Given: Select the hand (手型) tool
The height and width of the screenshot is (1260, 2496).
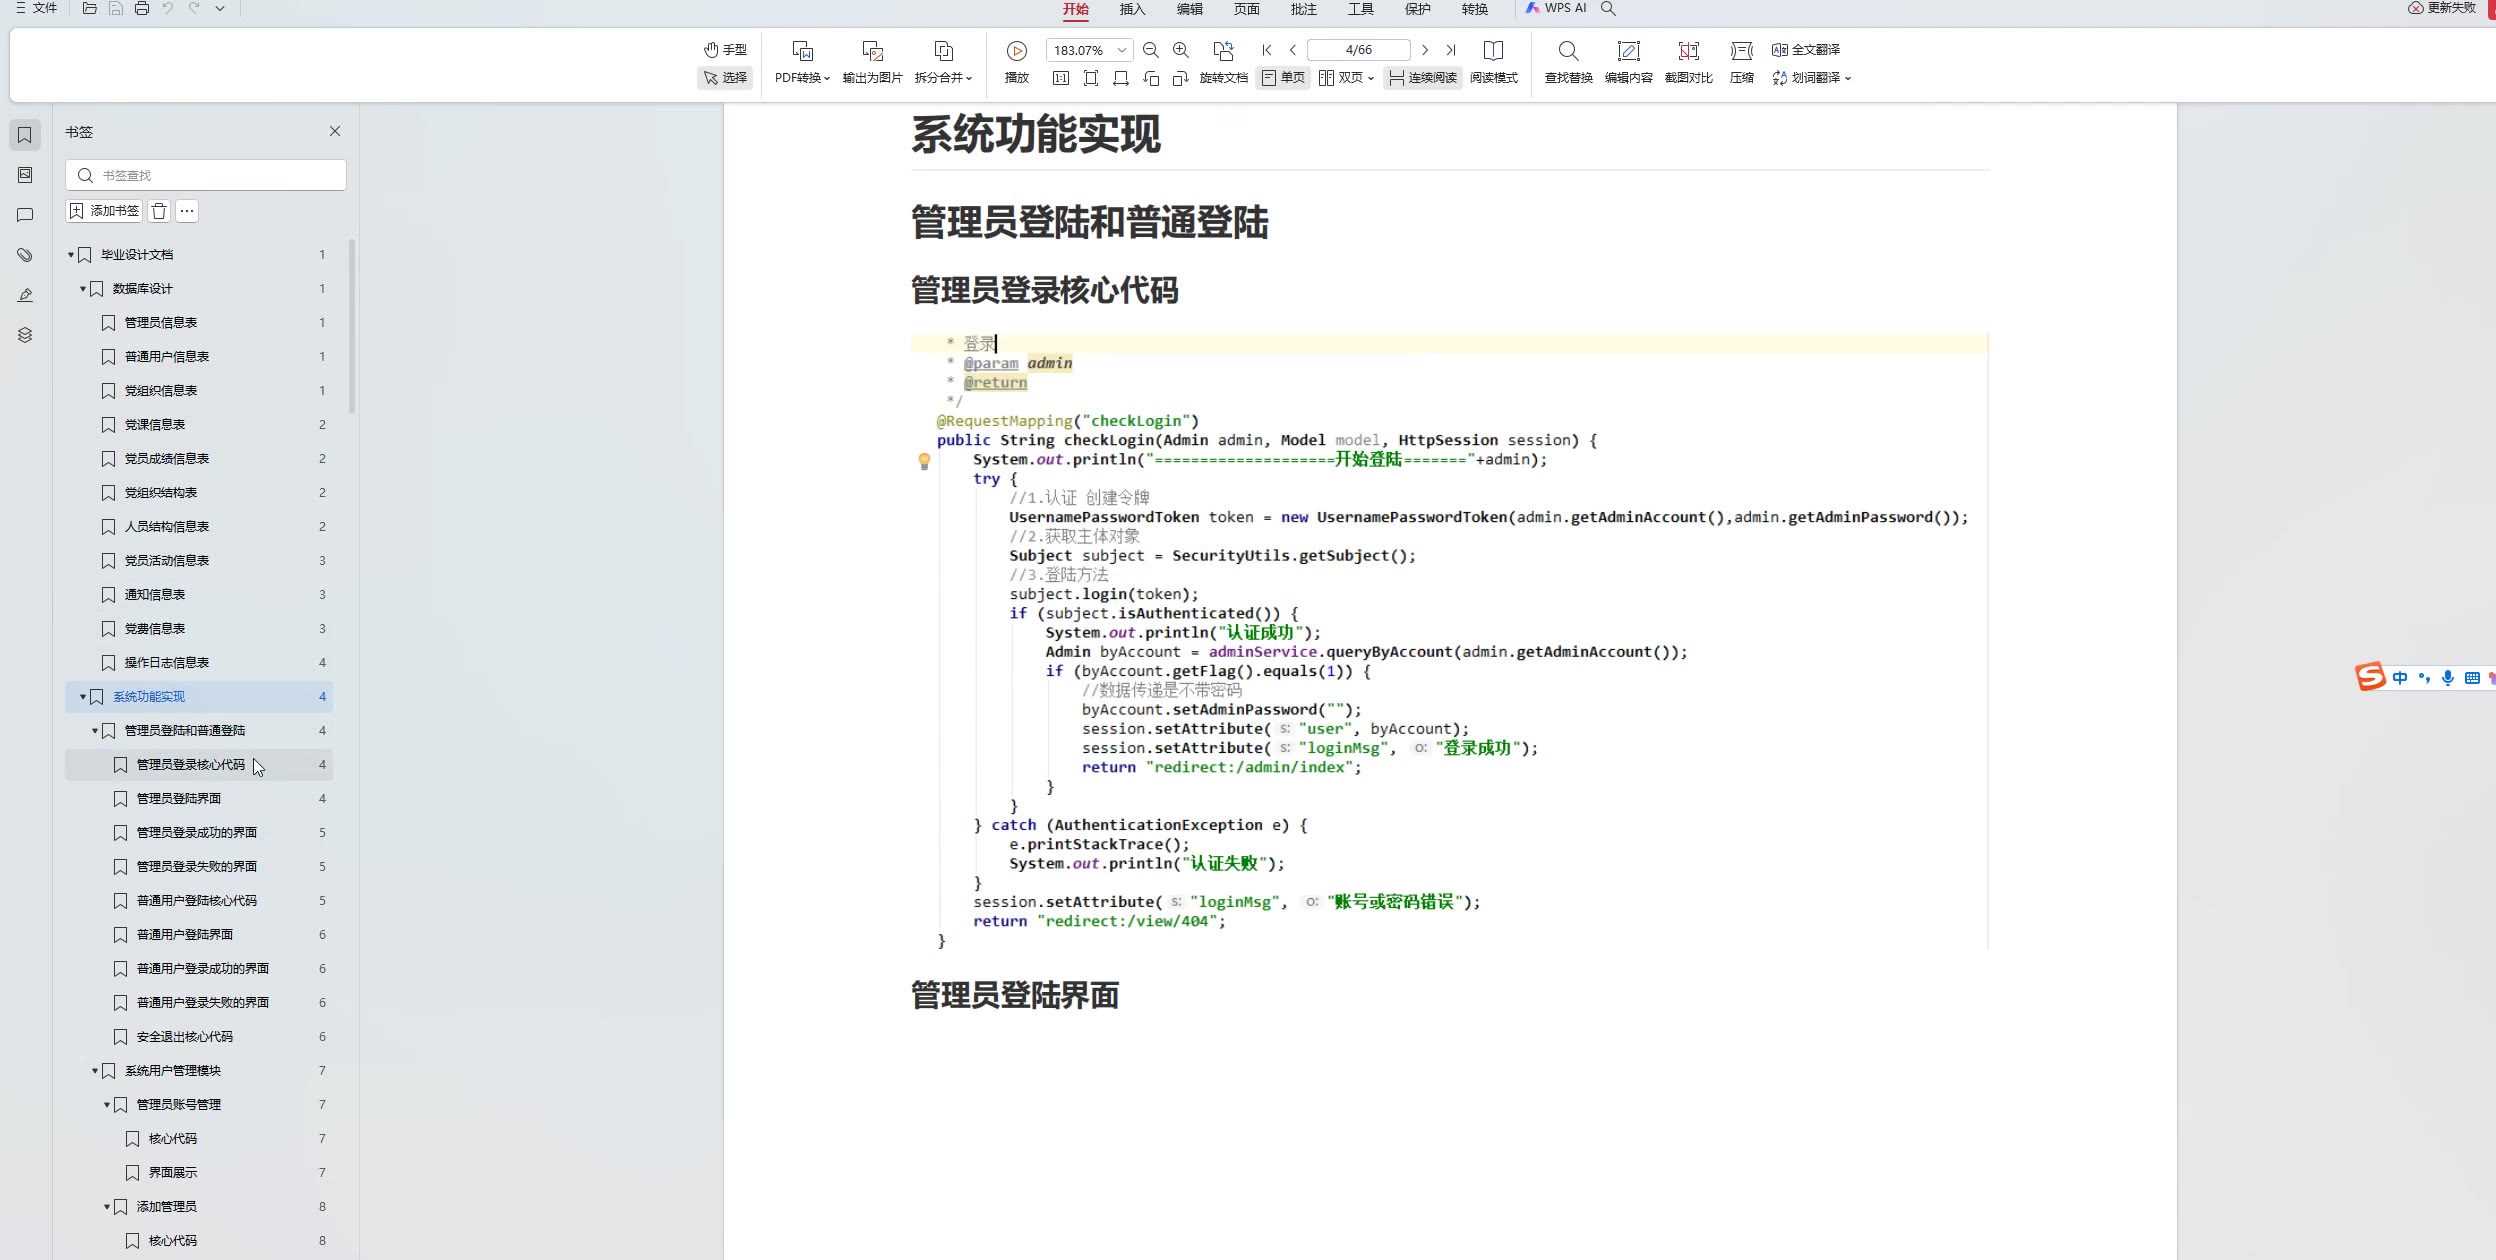Looking at the screenshot, I should click(x=725, y=50).
